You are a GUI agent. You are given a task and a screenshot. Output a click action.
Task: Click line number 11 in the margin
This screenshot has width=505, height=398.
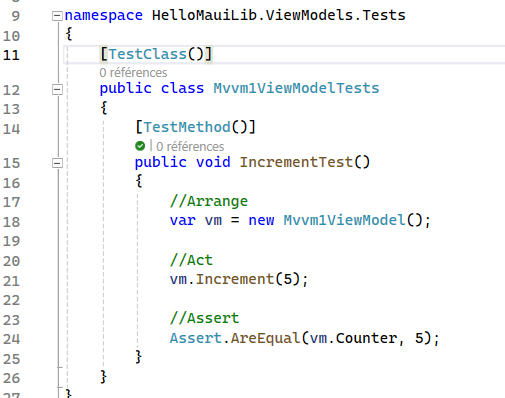pos(11,55)
